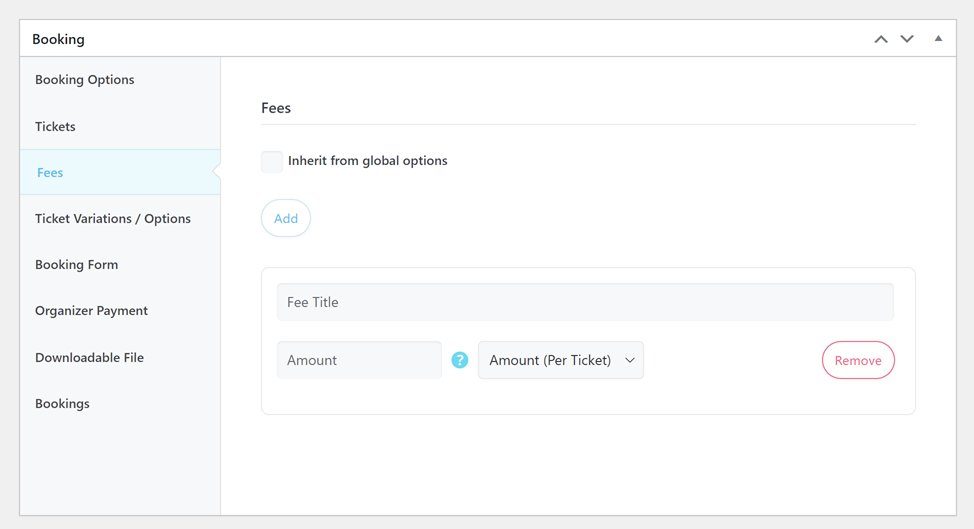Click into the Amount input field

[359, 360]
